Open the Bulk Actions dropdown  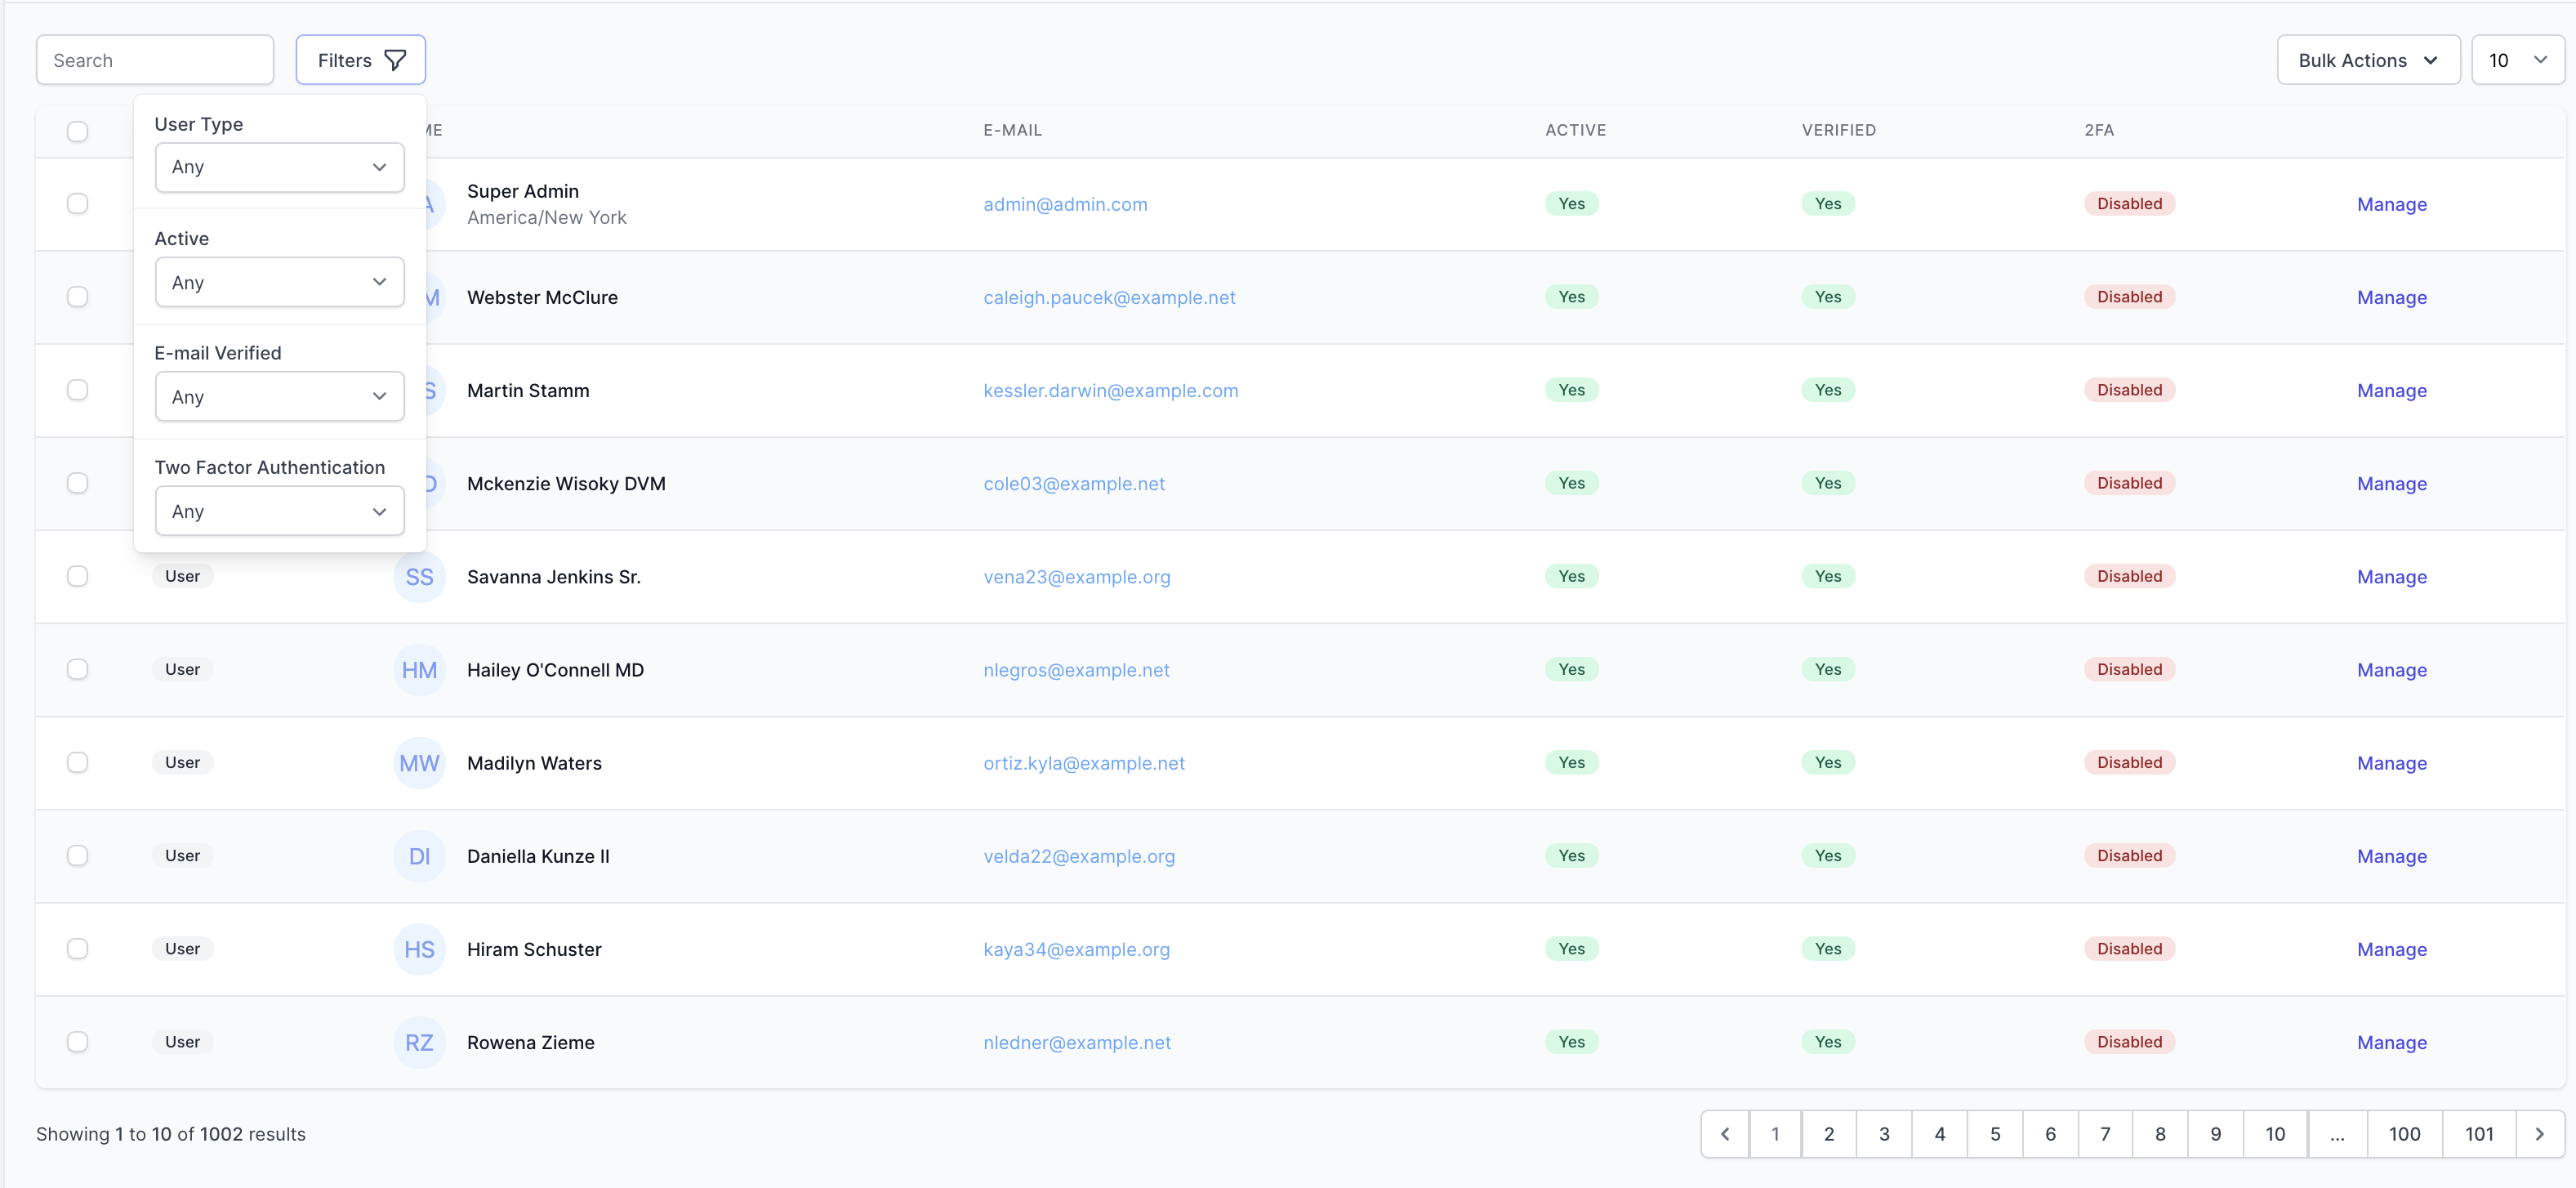[2367, 61]
